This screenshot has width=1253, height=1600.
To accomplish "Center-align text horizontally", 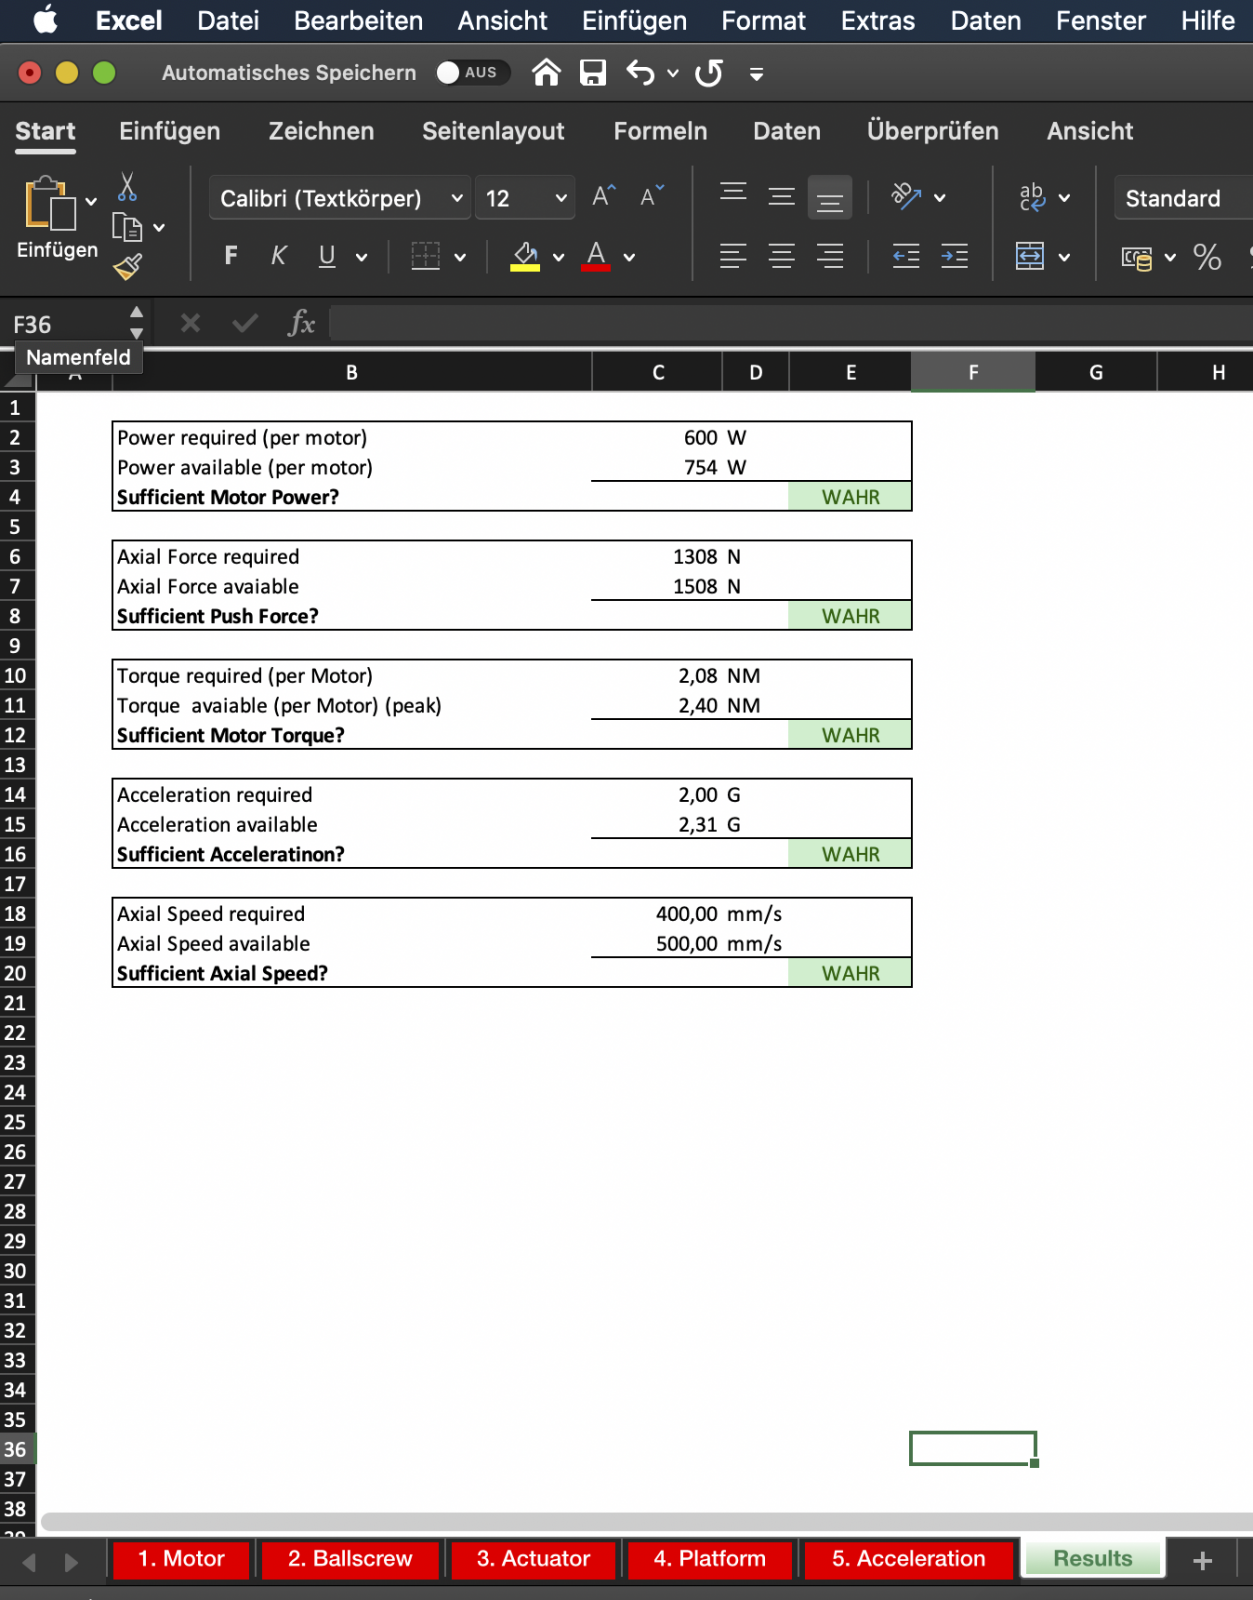I will point(781,257).
